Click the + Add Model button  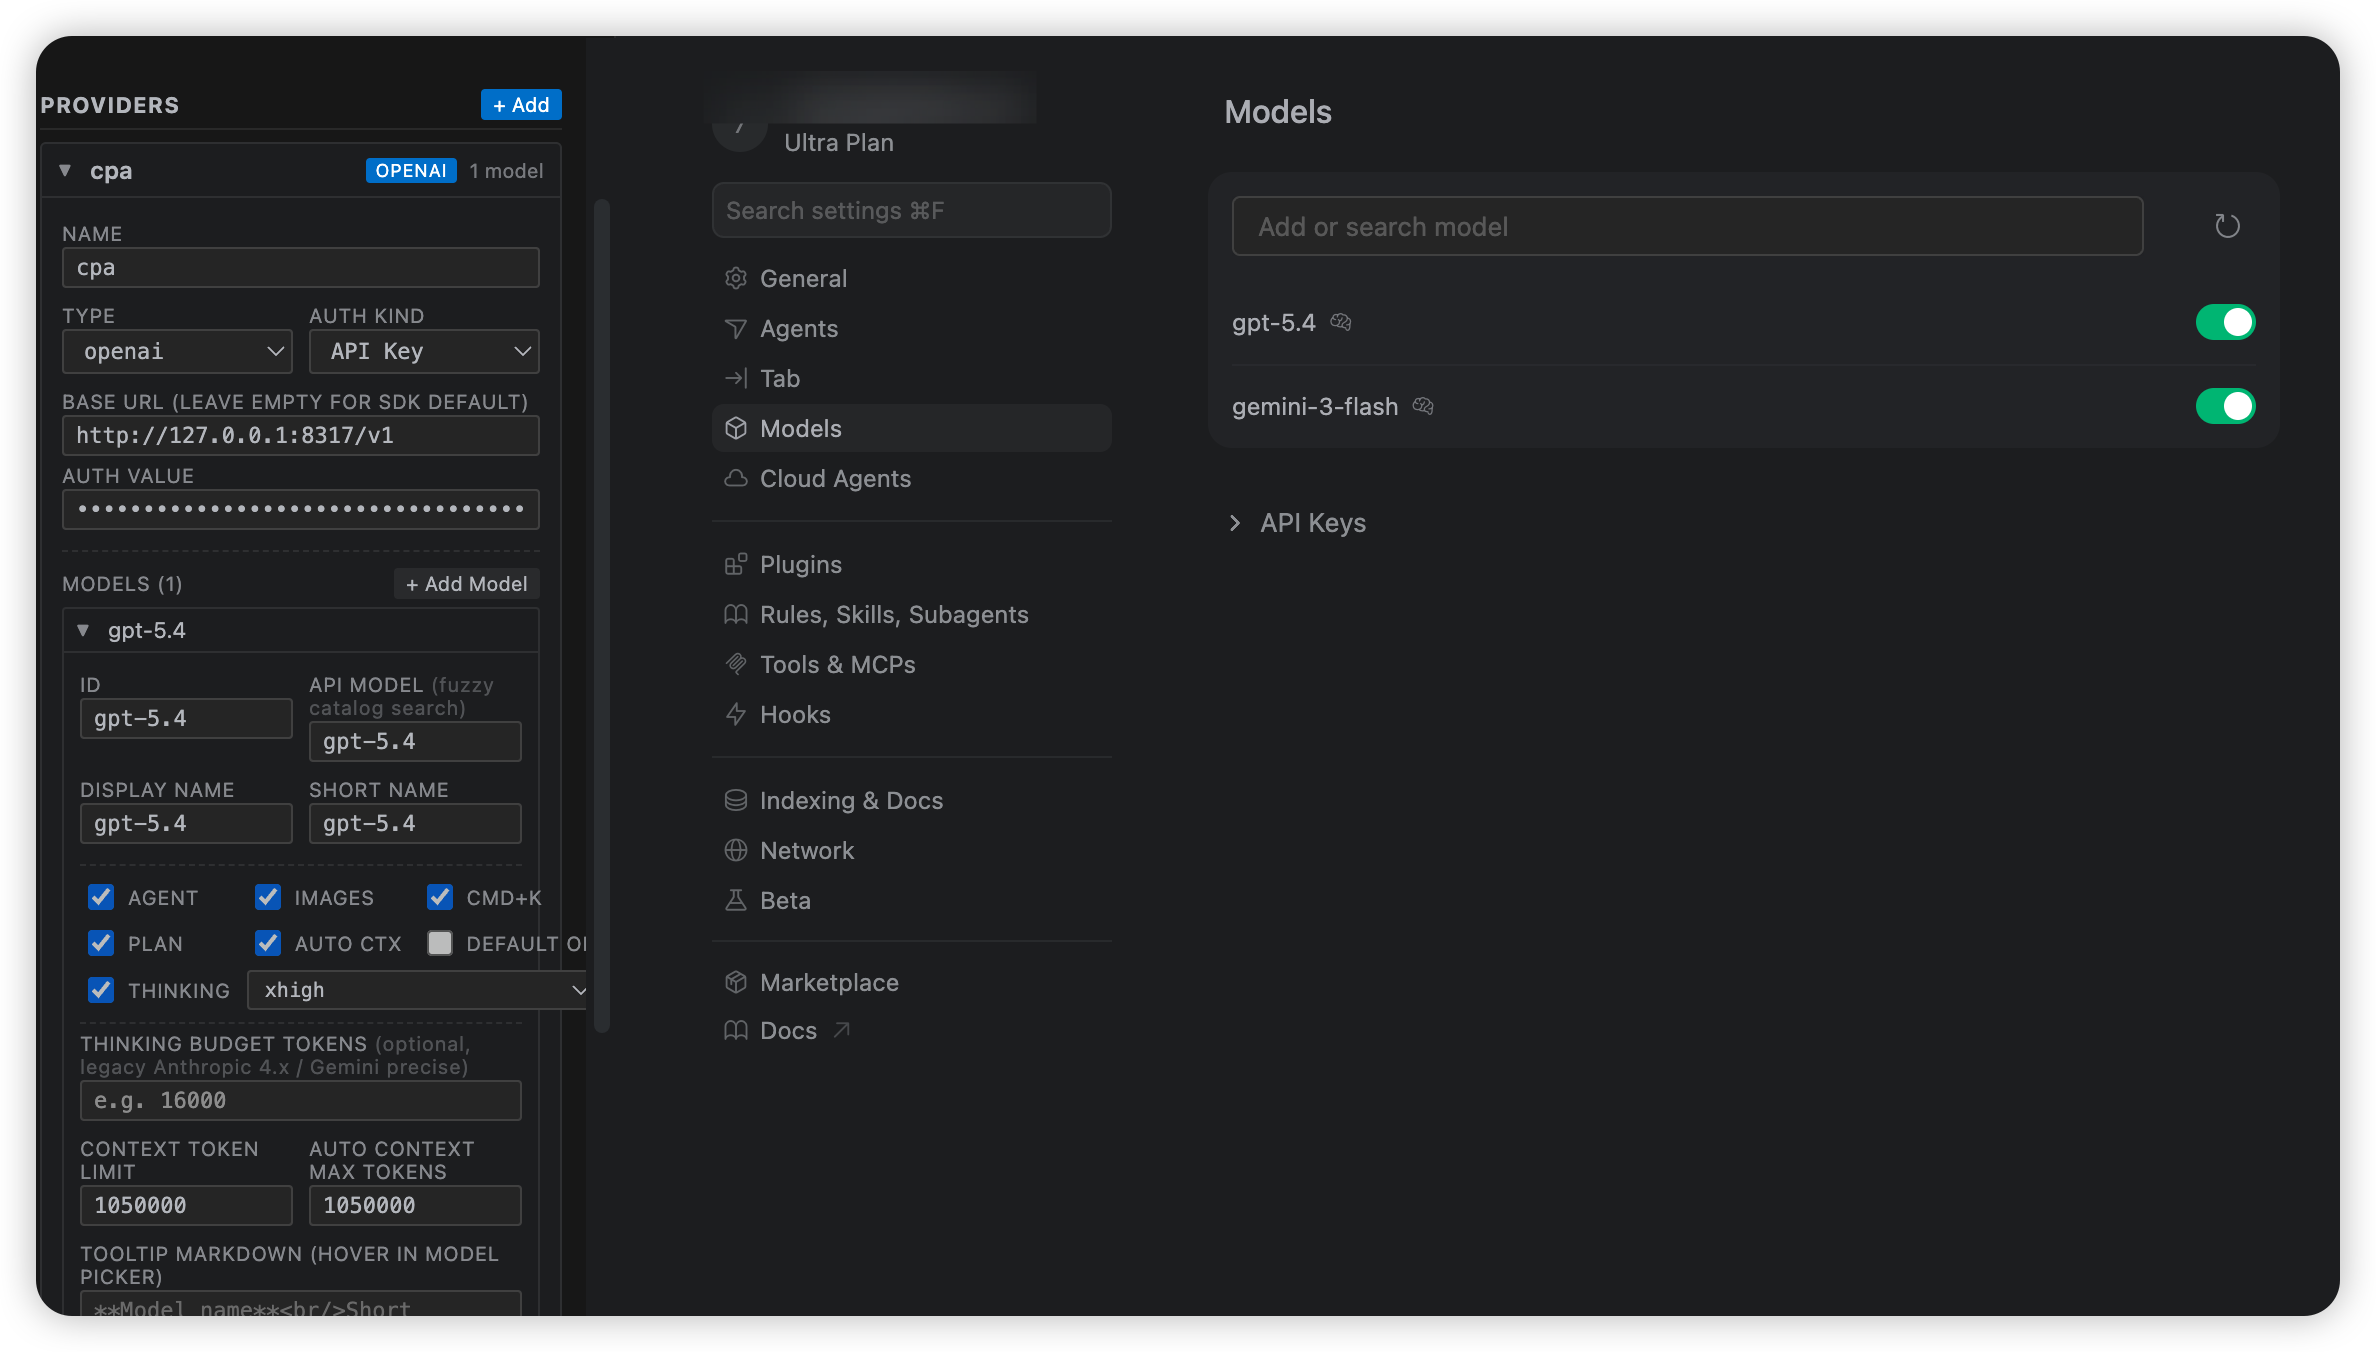pyautogui.click(x=467, y=584)
